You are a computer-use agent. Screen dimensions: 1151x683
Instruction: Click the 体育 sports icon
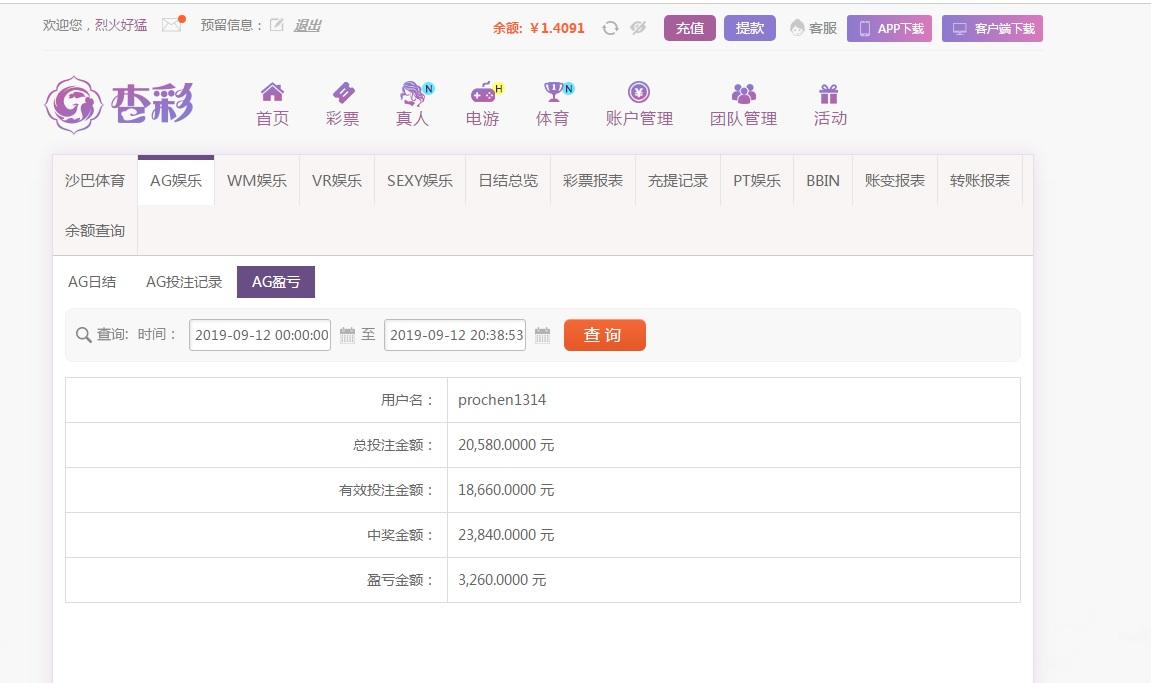[552, 93]
